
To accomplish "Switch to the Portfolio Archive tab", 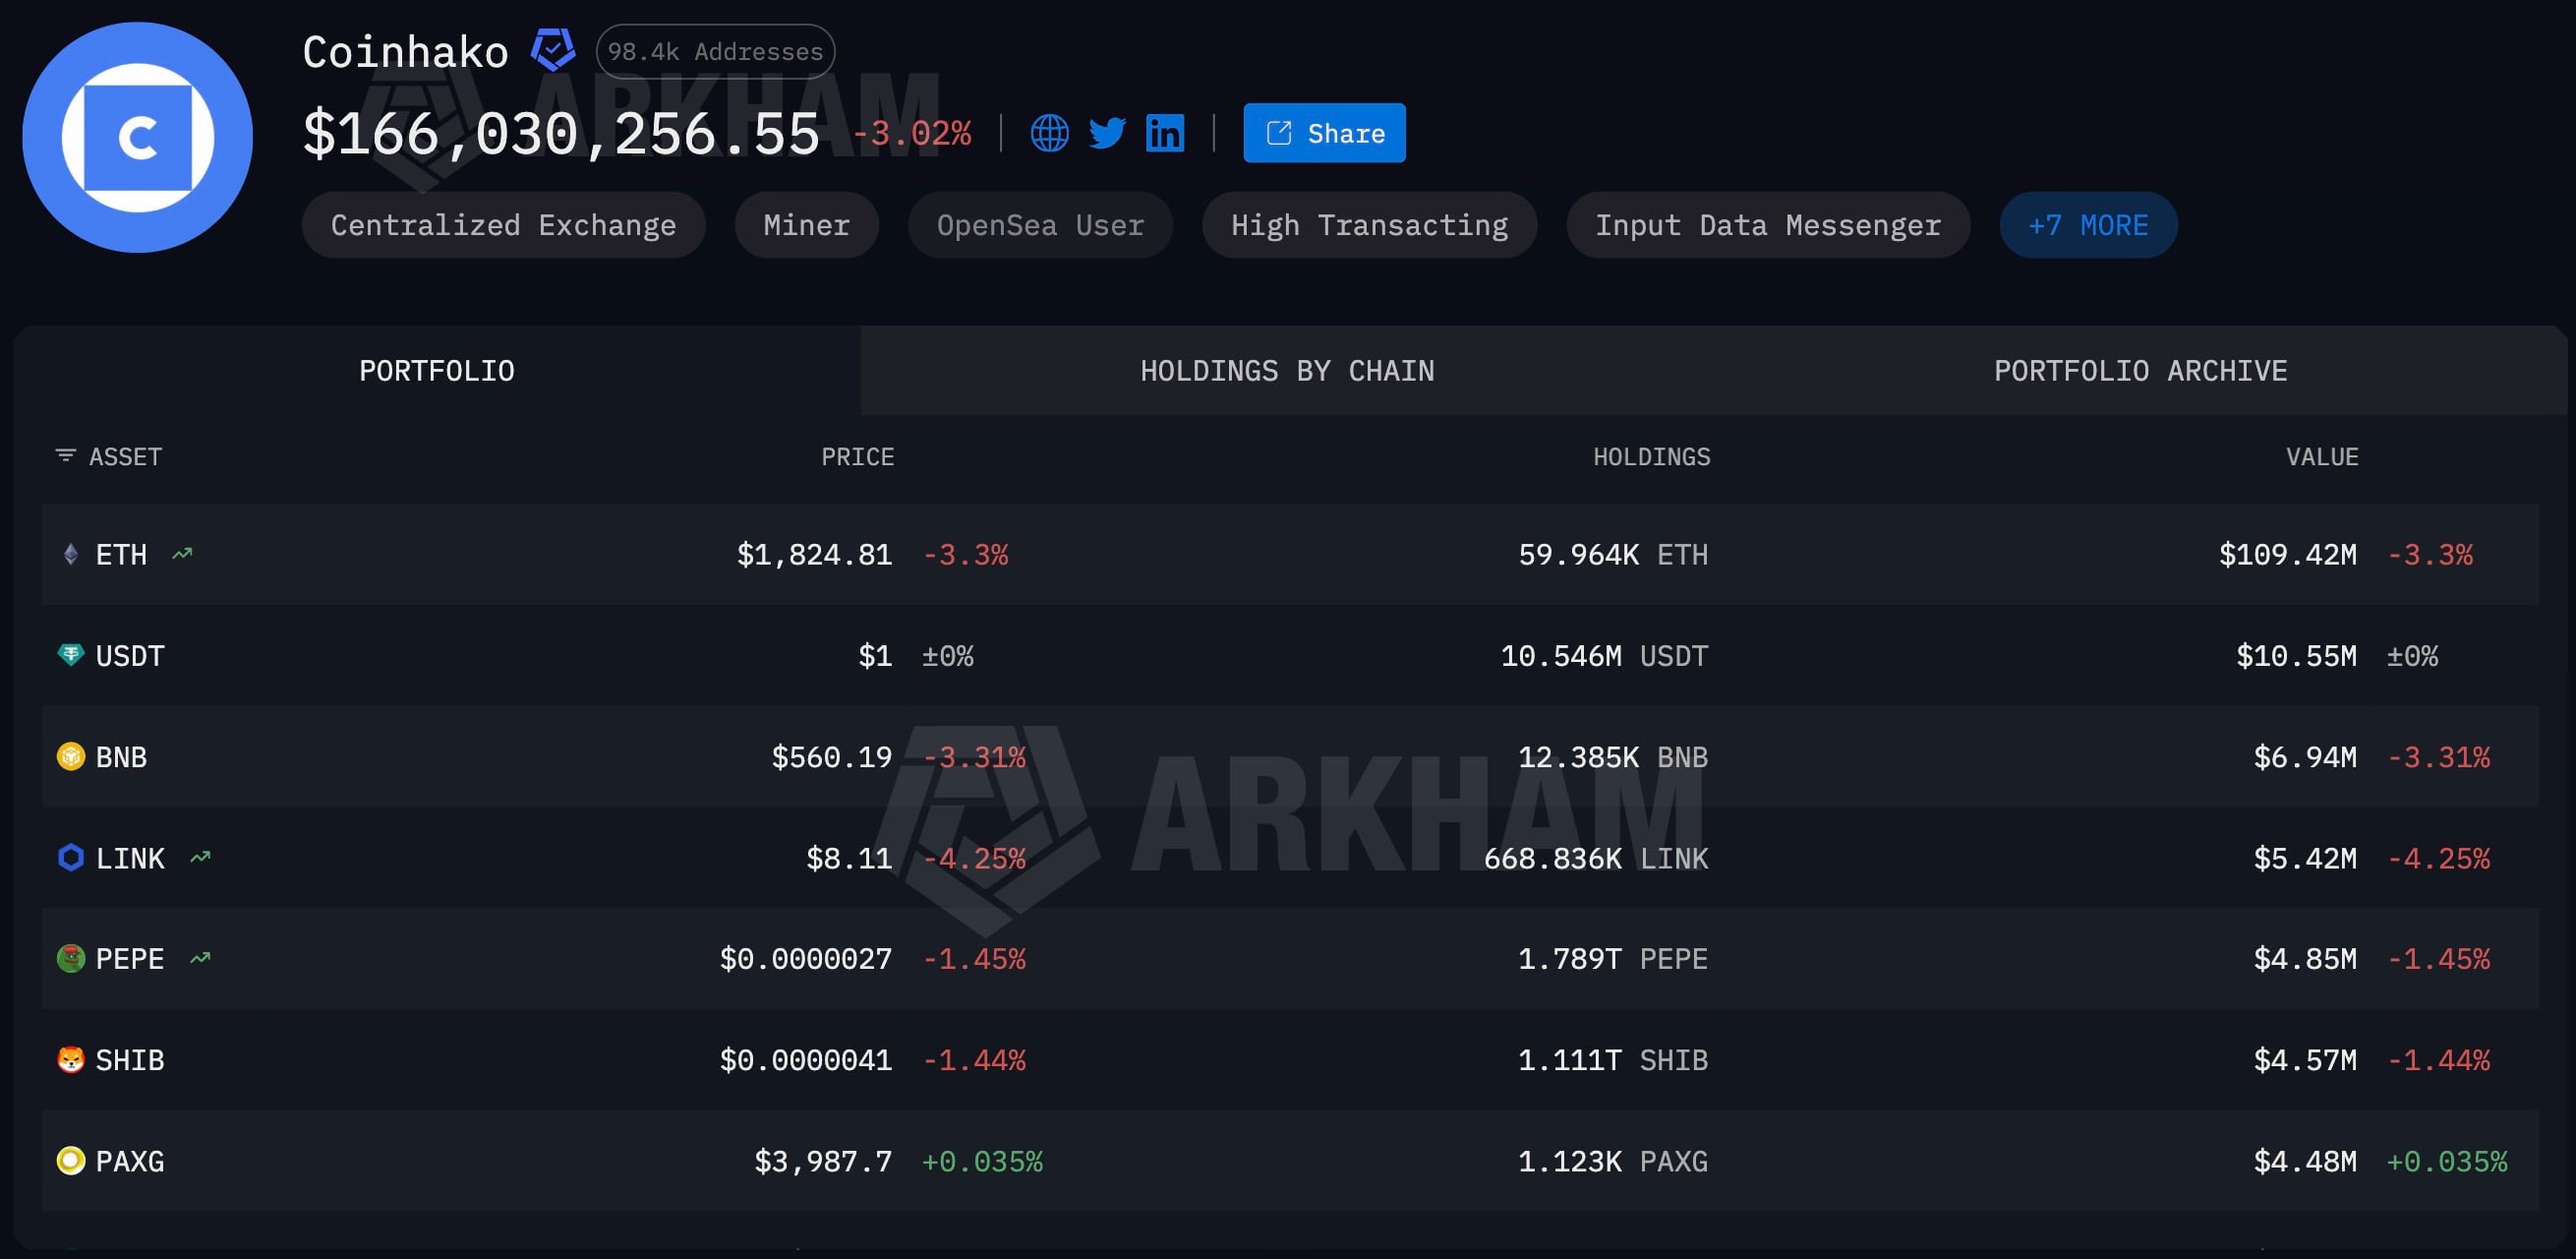I will coord(2140,371).
